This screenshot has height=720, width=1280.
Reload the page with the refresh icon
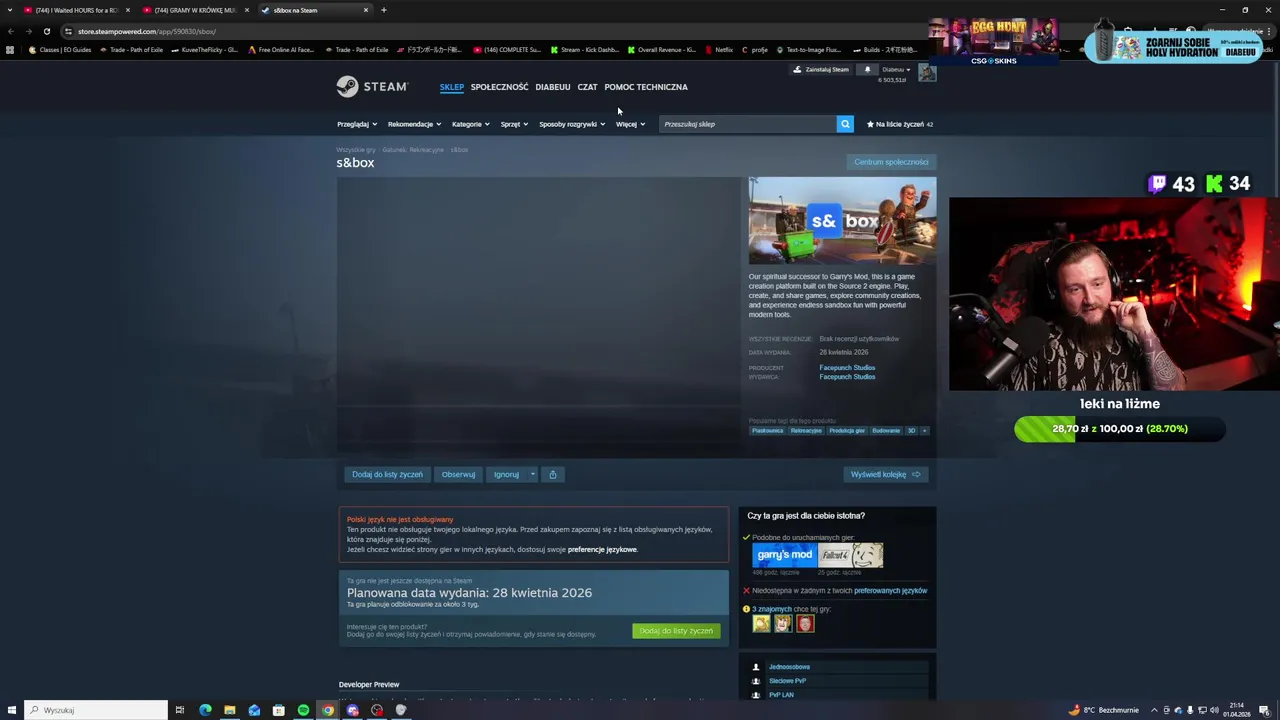point(46,31)
